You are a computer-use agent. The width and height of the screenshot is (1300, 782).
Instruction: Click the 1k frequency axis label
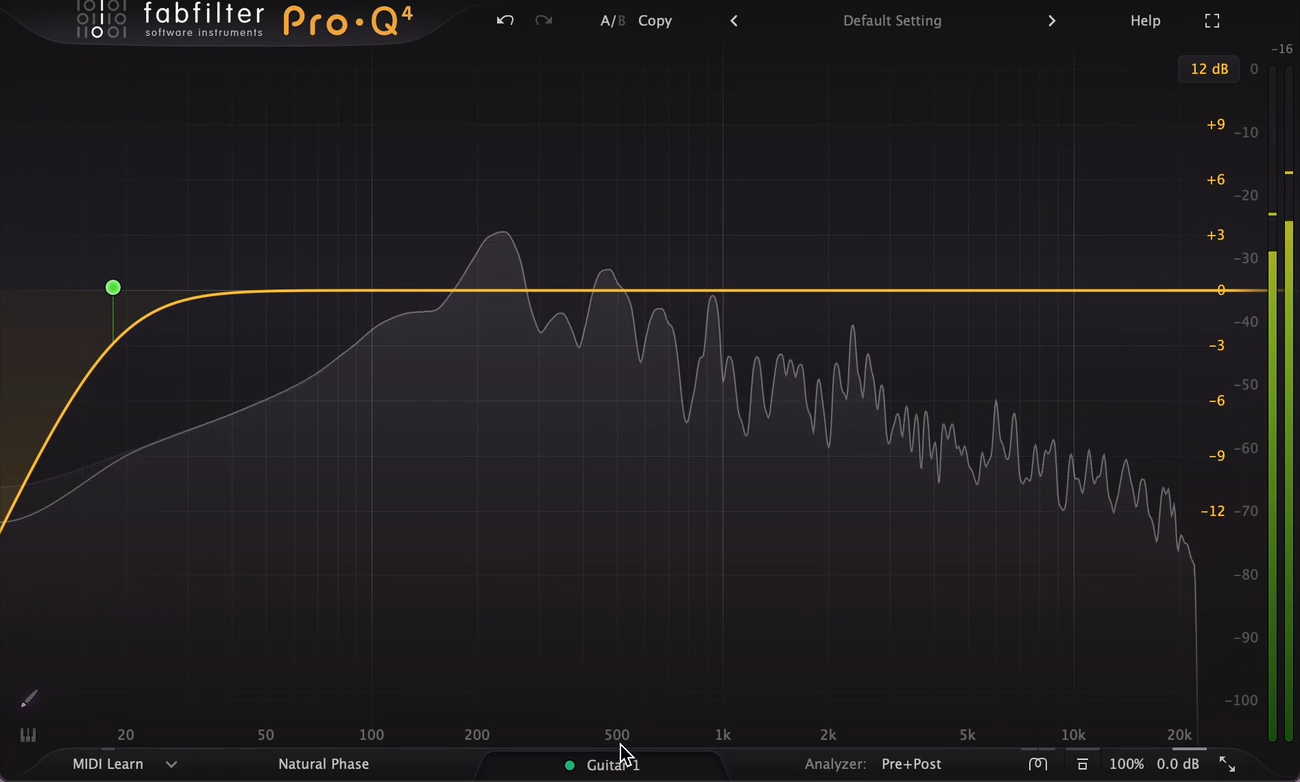[722, 735]
